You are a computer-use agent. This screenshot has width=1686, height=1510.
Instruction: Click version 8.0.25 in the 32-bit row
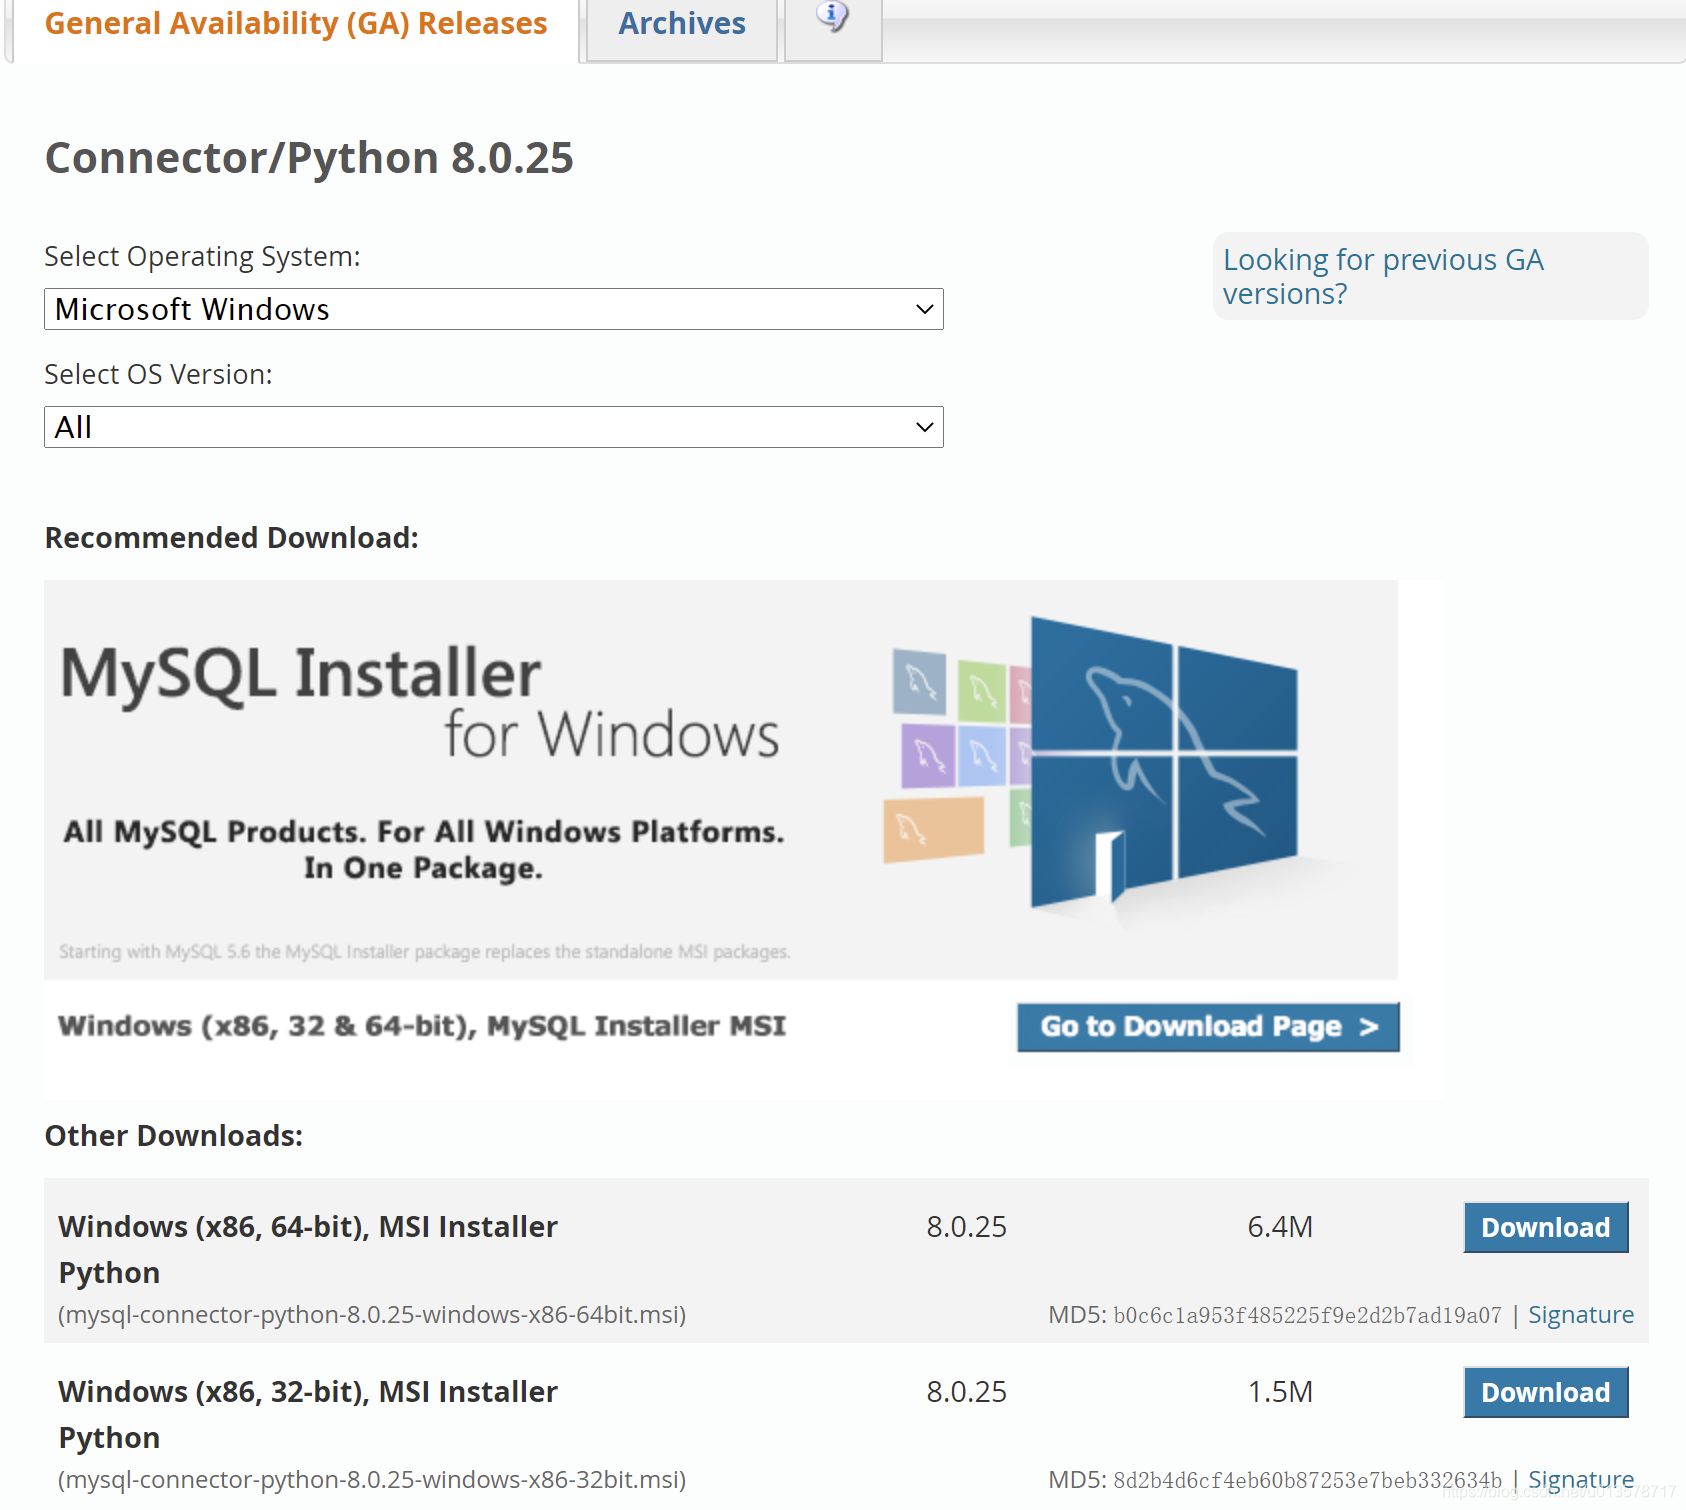966,1392
